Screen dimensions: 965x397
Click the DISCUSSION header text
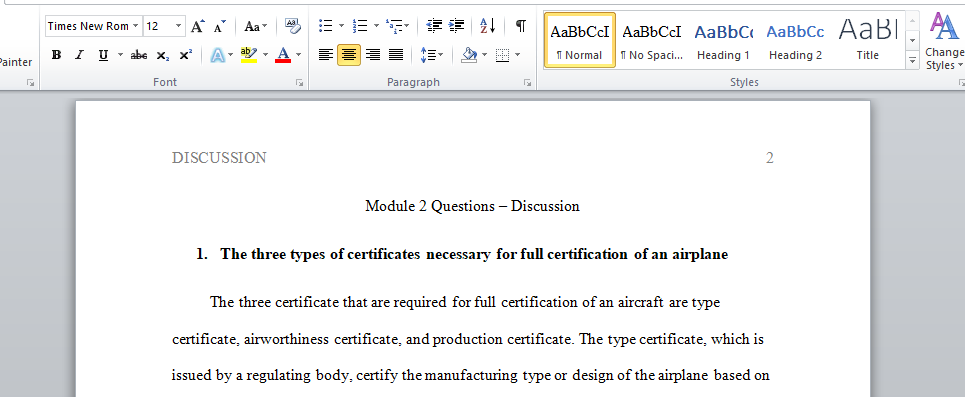point(219,158)
